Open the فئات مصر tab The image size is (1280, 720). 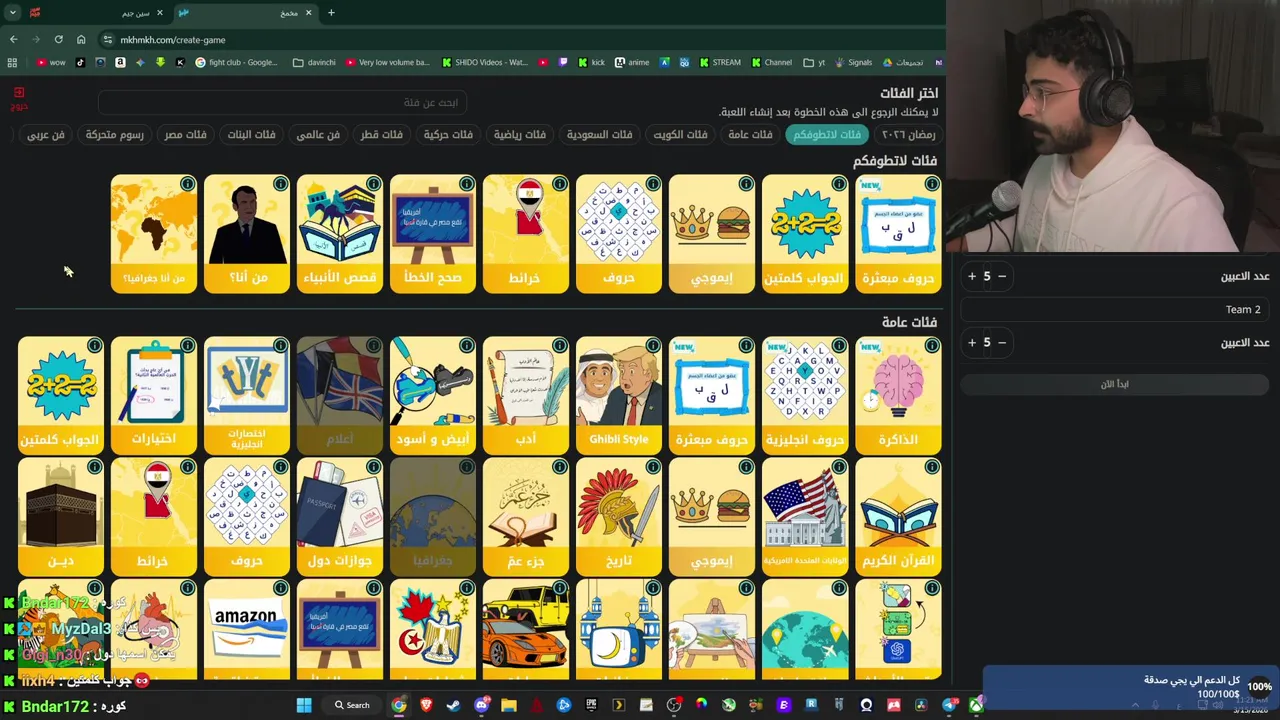[x=186, y=134]
